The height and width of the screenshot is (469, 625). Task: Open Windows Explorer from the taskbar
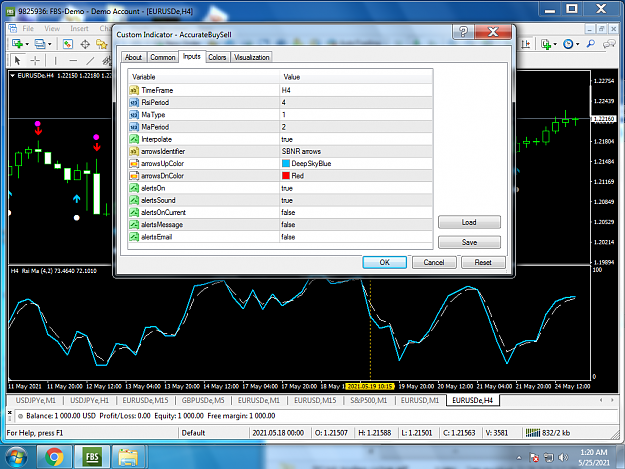[x=128, y=457]
